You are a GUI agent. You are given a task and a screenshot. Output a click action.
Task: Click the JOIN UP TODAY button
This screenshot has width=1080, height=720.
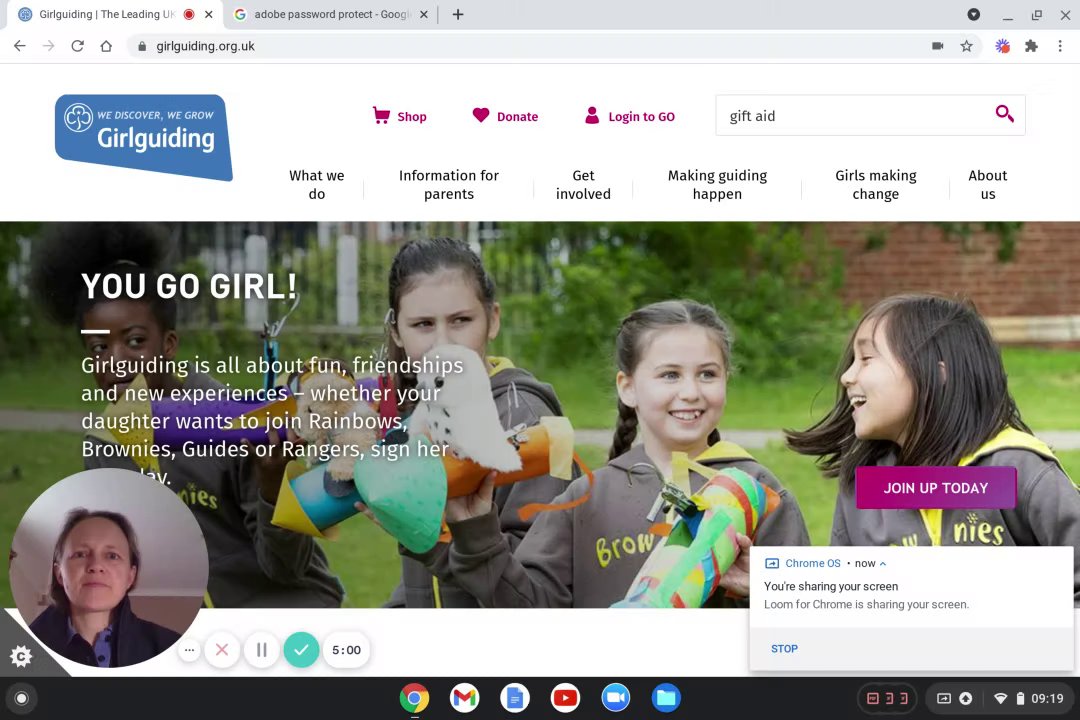tap(935, 488)
